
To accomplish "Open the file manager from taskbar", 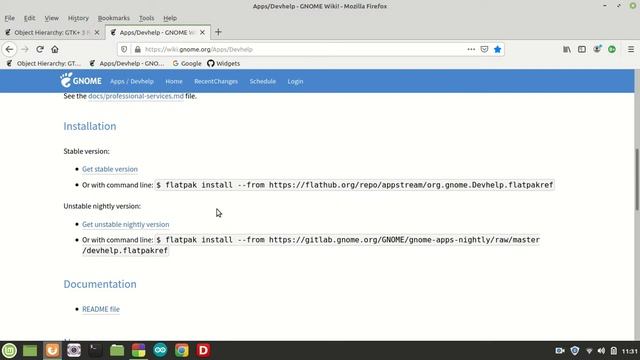I will pyautogui.click(x=117, y=350).
